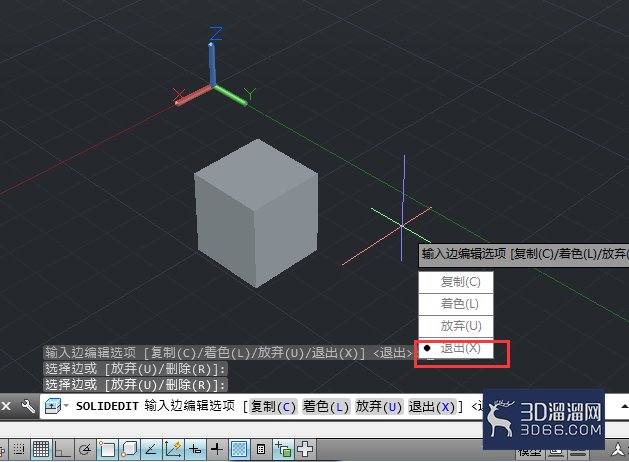Expand command history with up arrow
The width and height of the screenshot is (629, 462).
pos(624,406)
